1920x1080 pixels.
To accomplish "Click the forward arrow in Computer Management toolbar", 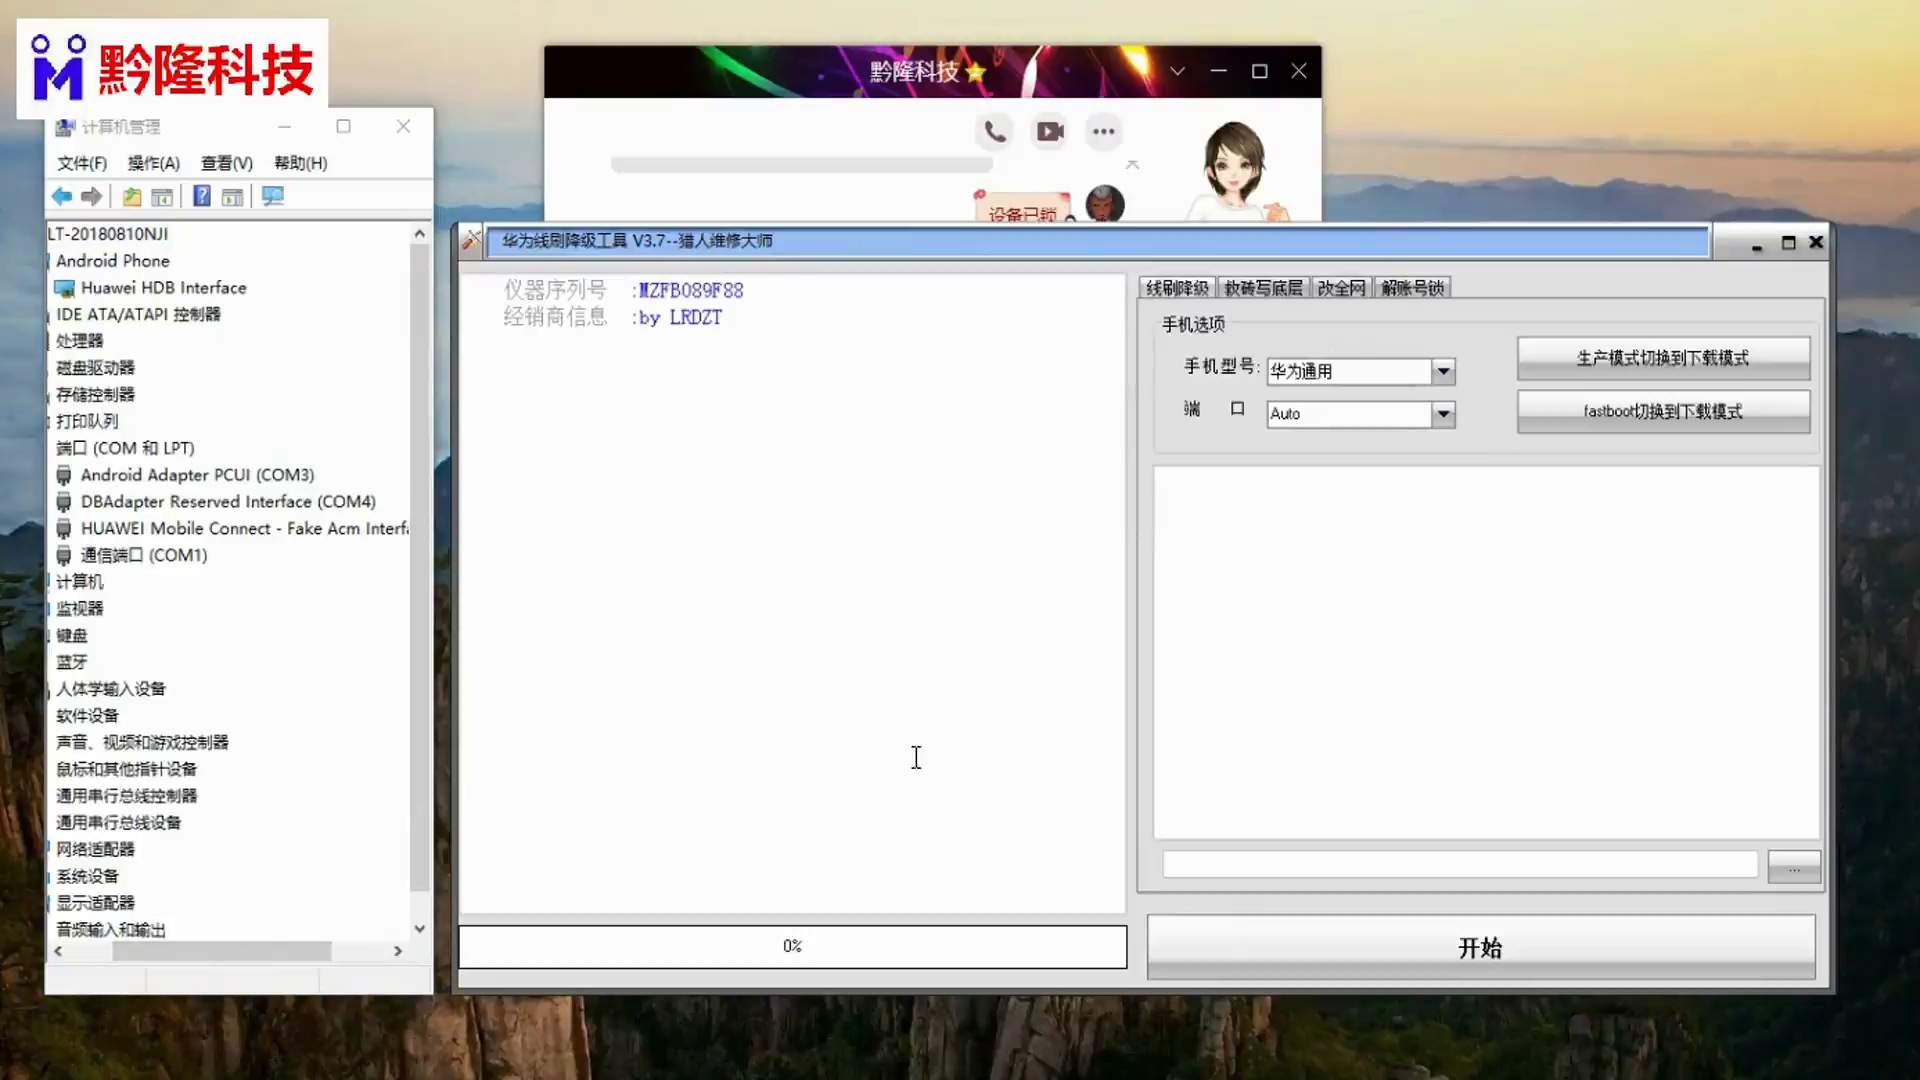I will click(x=91, y=196).
